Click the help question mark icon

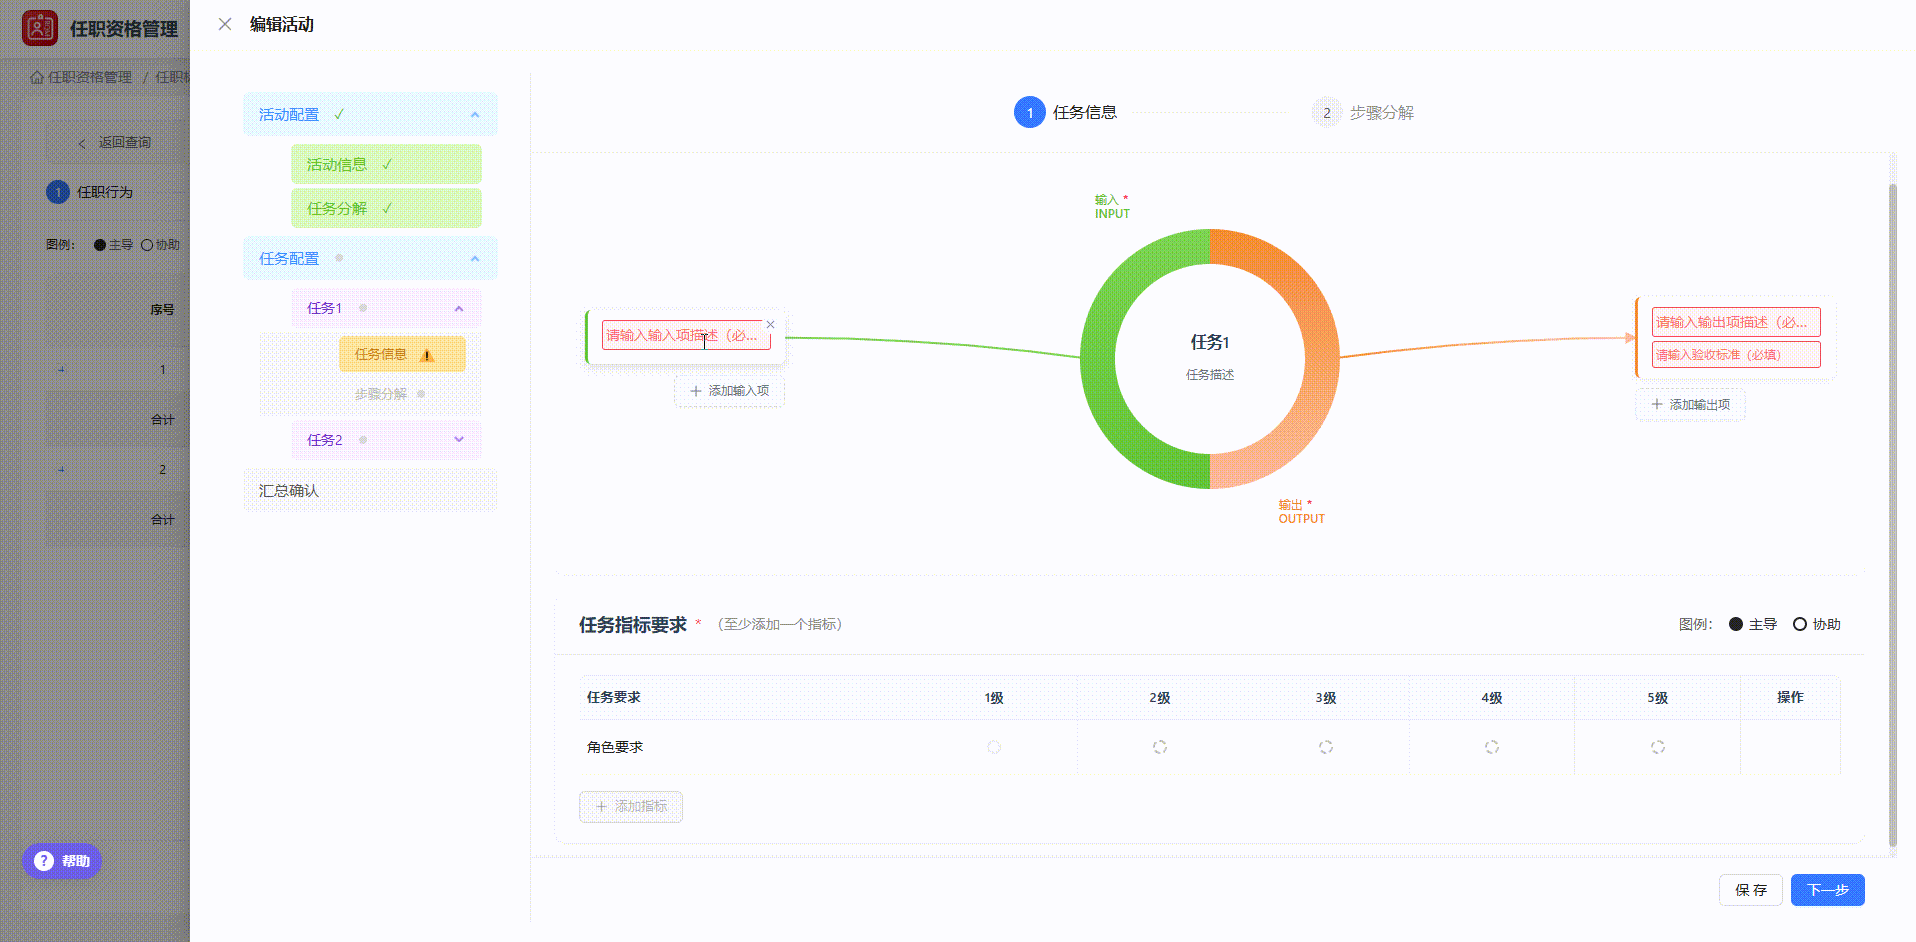(44, 861)
